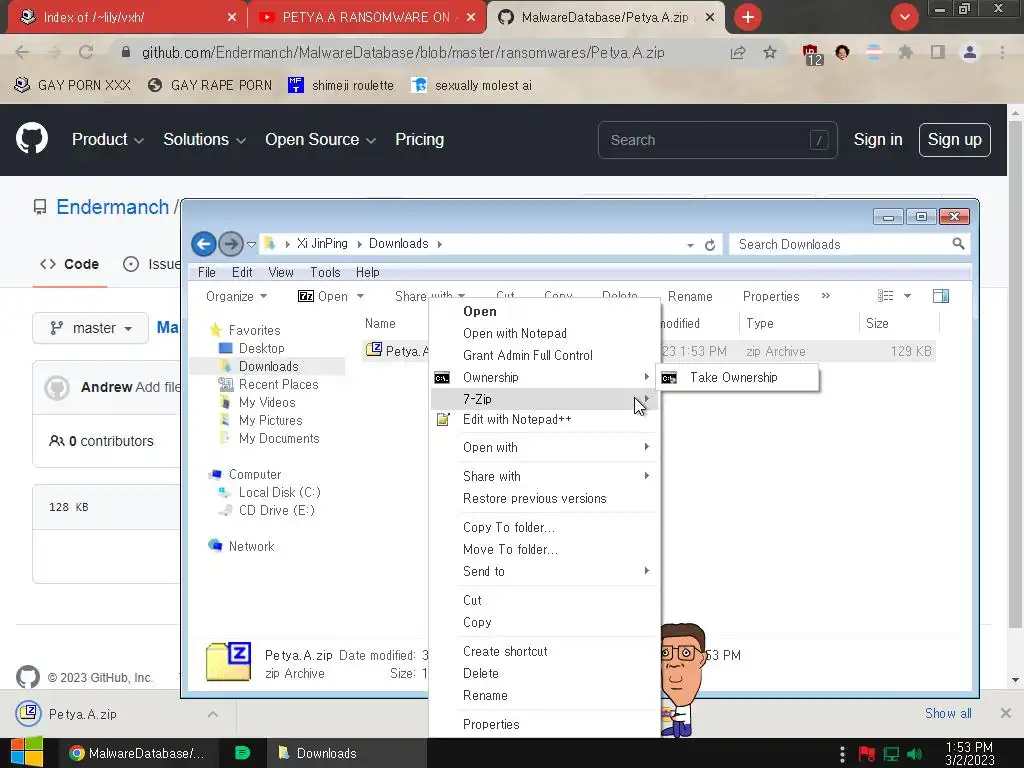Open the Chrome extensions puzzle icon
Image resolution: width=1024 pixels, height=768 pixels.
(905, 52)
